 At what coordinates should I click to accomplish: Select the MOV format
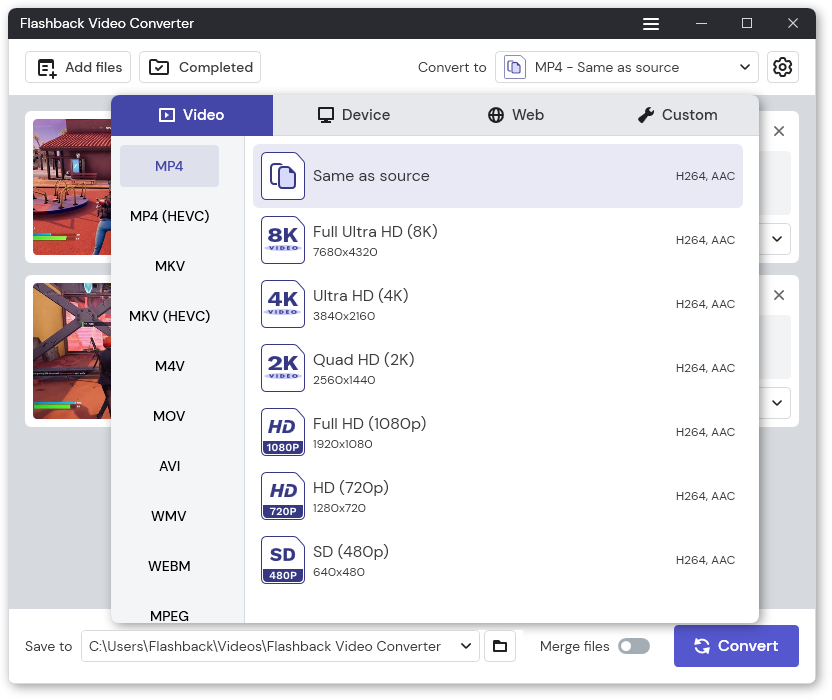coord(169,416)
